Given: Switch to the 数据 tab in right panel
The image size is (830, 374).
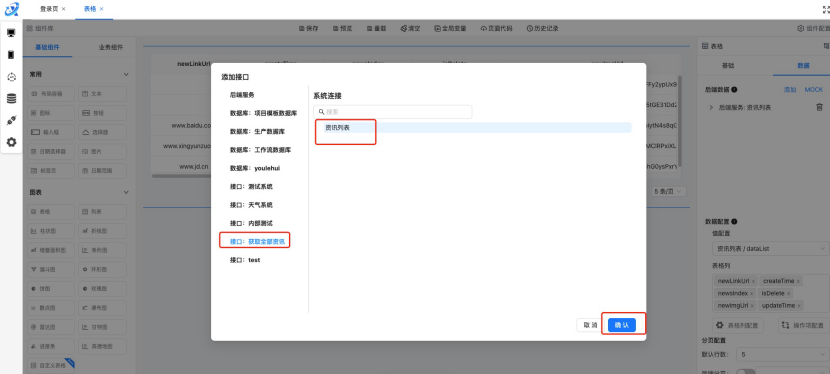Looking at the screenshot, I should (x=803, y=66).
